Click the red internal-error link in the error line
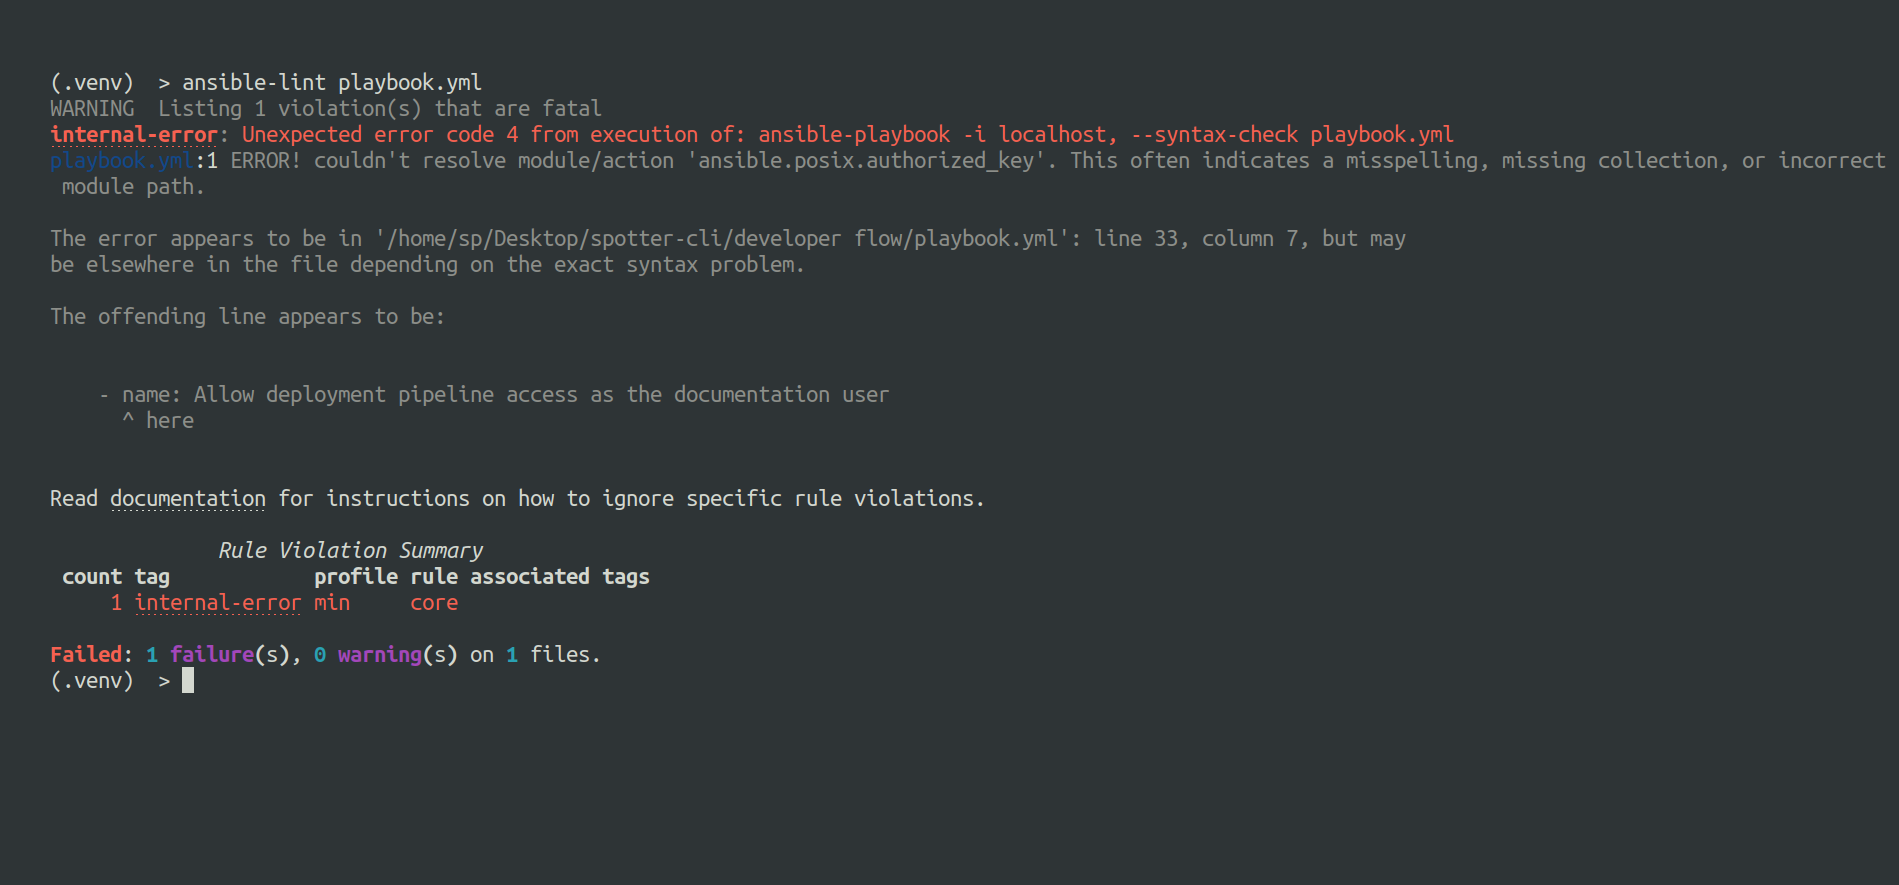The height and width of the screenshot is (885, 1899). pos(133,135)
